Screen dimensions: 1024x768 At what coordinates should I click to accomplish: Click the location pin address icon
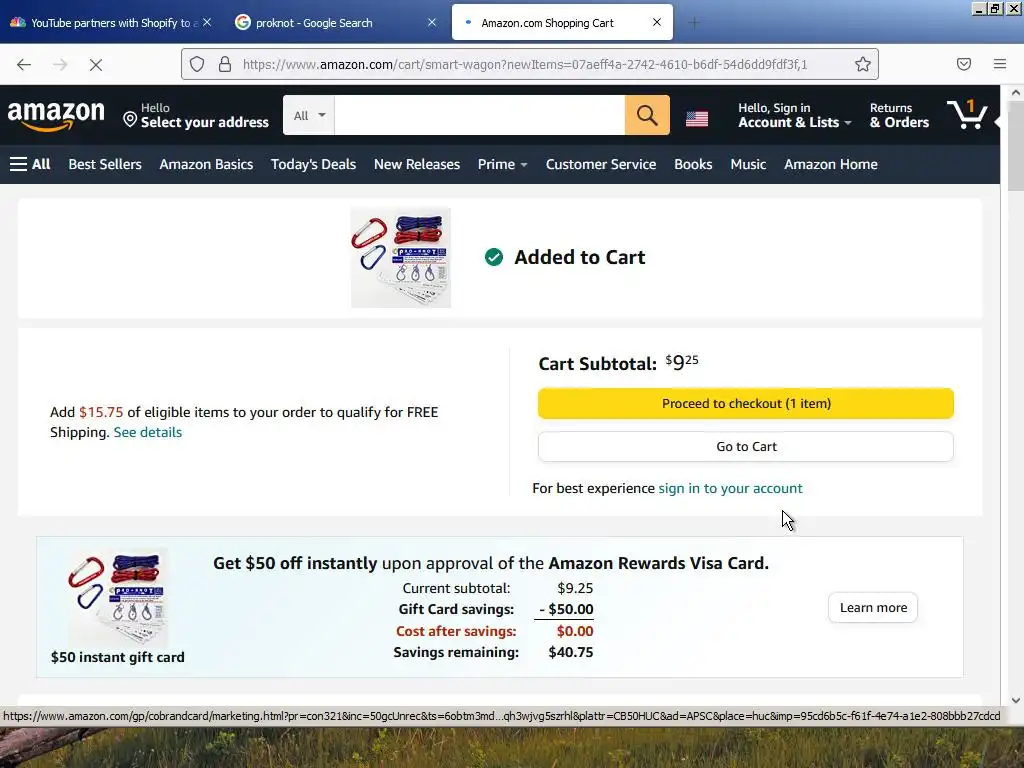(130, 120)
